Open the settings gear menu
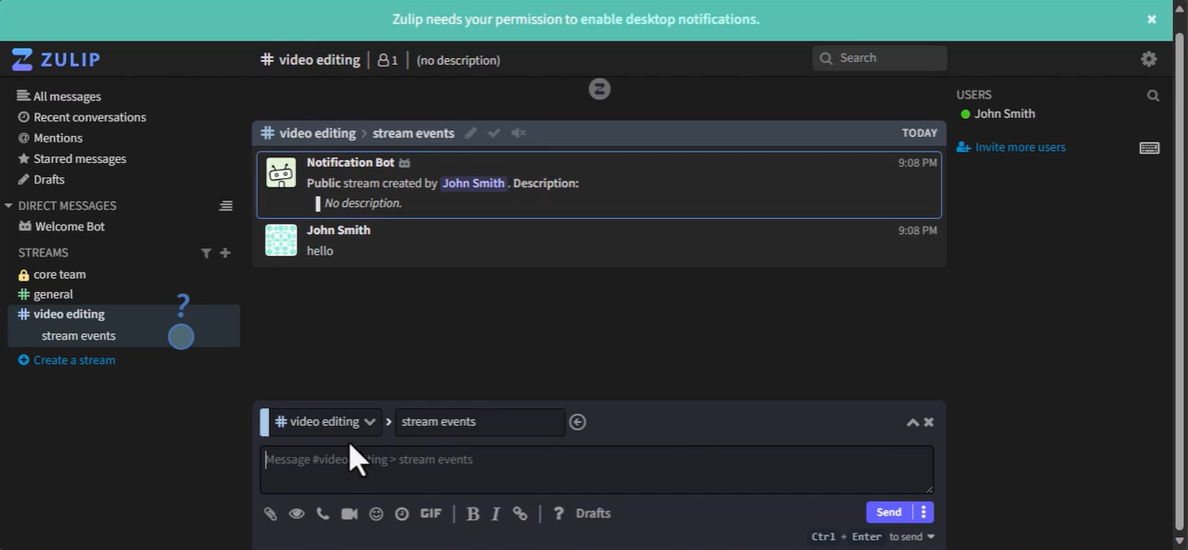The height and width of the screenshot is (550, 1188). 1149,59
